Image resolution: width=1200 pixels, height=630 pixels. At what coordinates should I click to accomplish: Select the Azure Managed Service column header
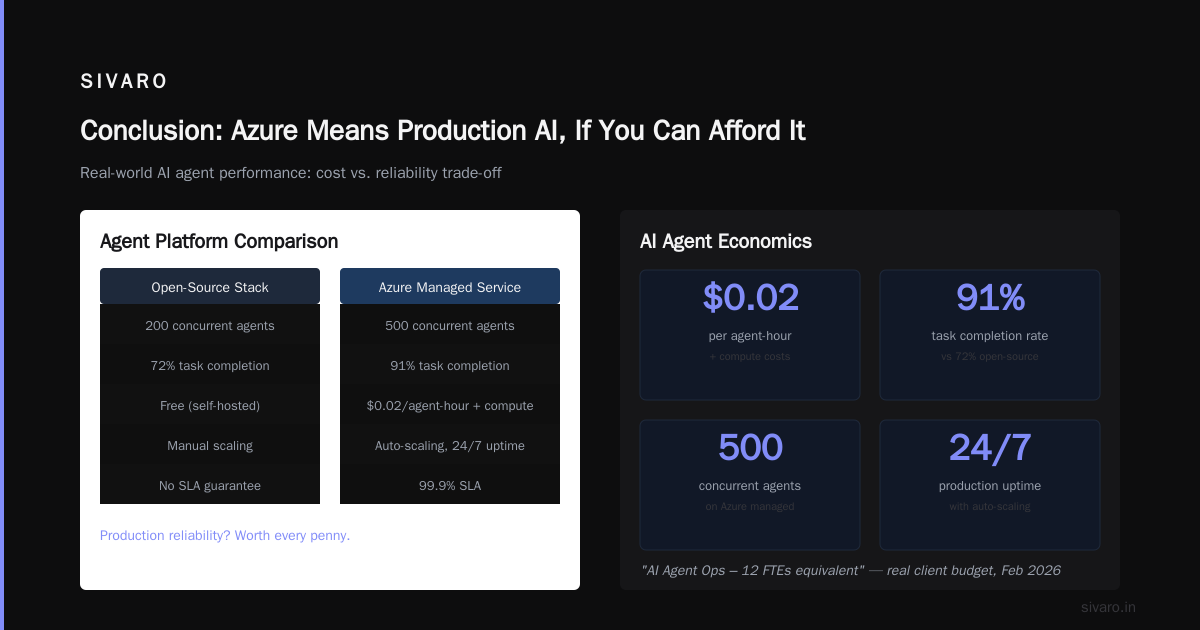pyautogui.click(x=450, y=287)
